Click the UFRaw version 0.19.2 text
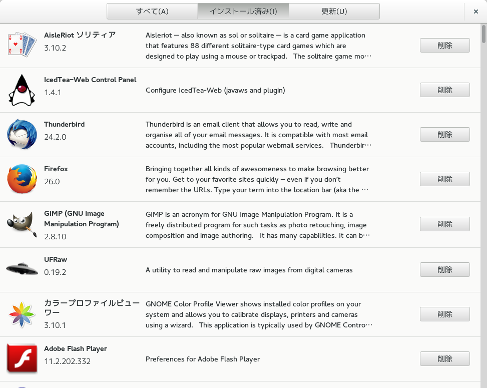 pos(55,272)
